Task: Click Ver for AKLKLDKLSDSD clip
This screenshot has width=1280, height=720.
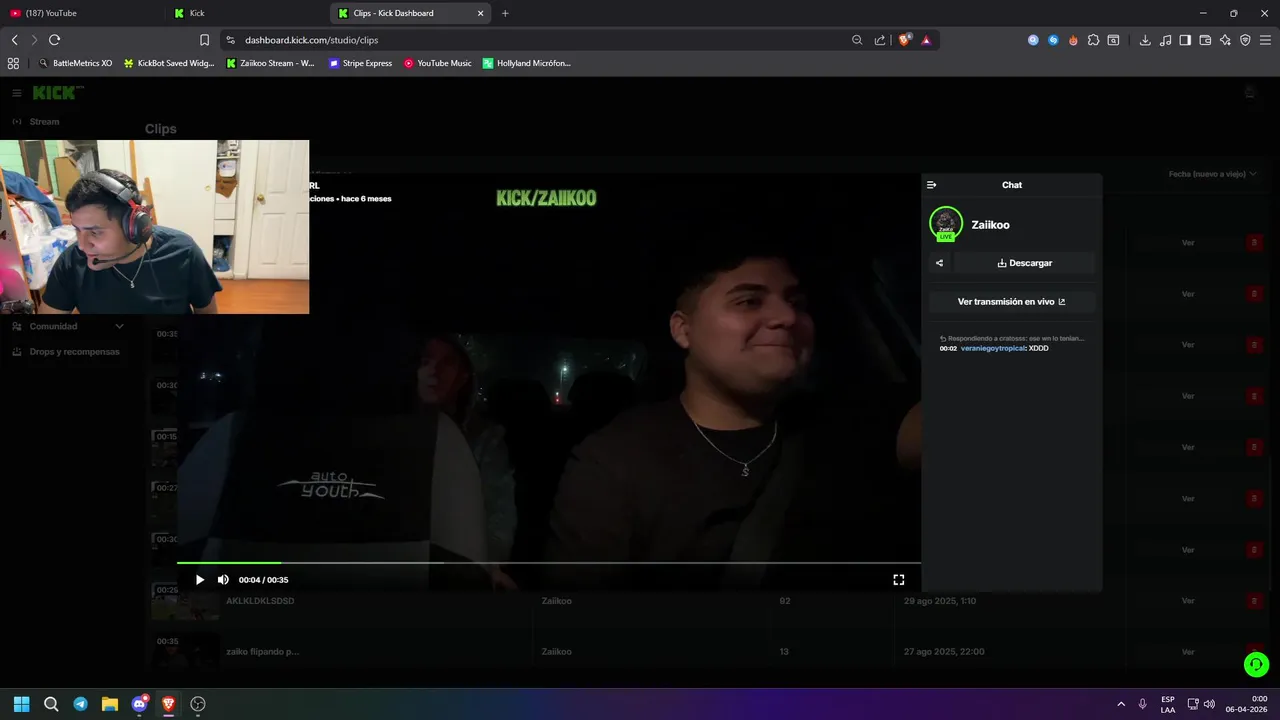Action: [x=1188, y=601]
